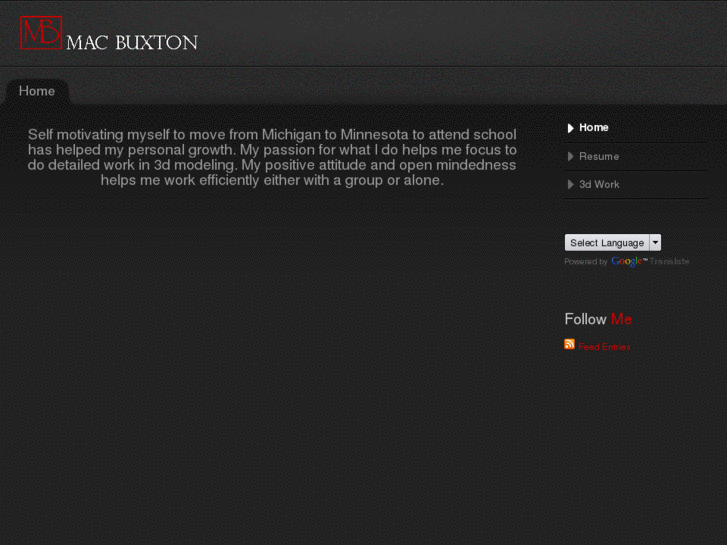The width and height of the screenshot is (727, 545).
Task: Click the 'Powered by' label
Action: pyautogui.click(x=586, y=262)
